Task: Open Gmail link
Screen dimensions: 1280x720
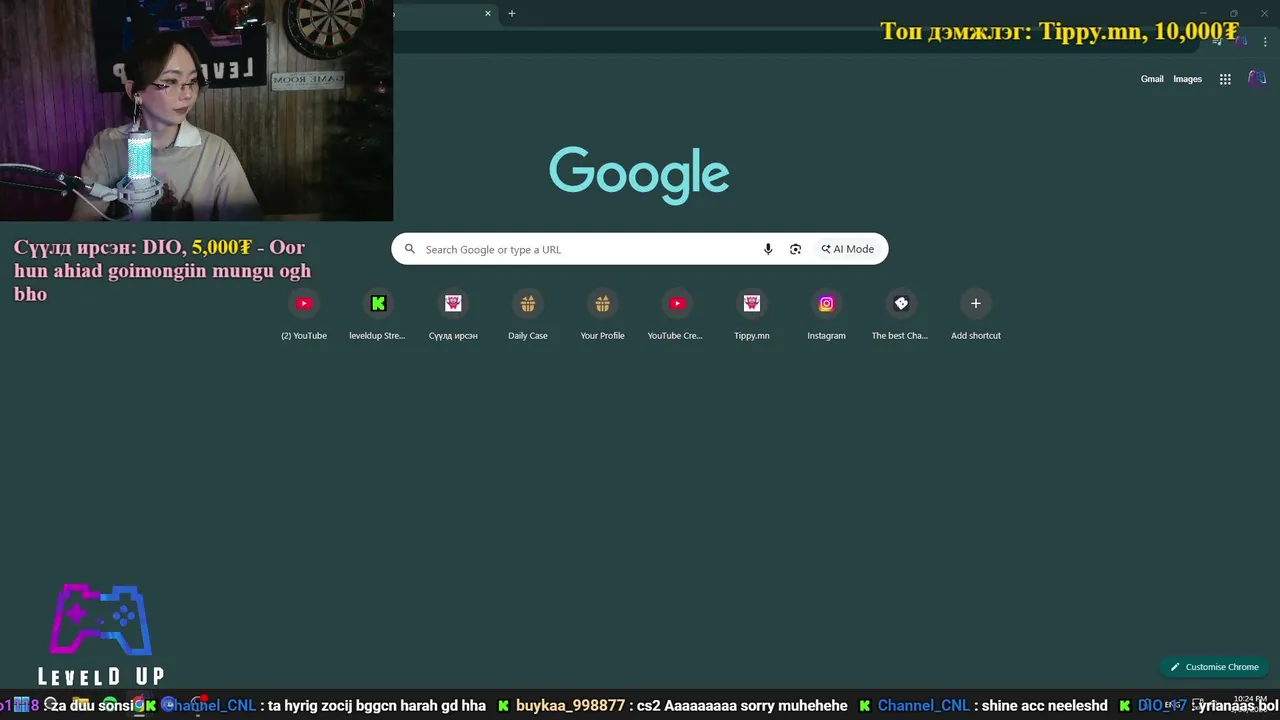Action: [x=1152, y=79]
